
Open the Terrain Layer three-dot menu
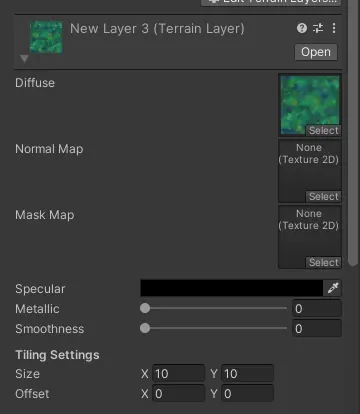click(334, 28)
